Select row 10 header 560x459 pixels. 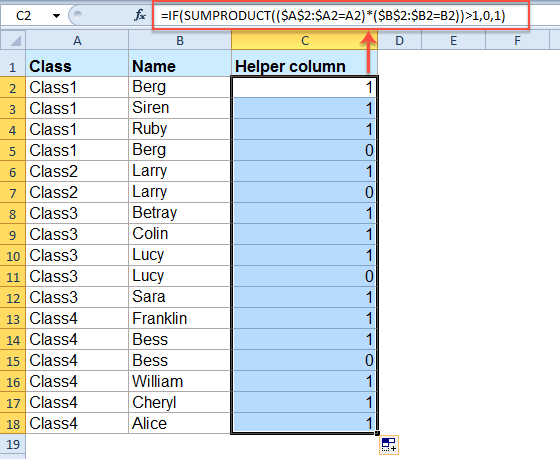point(13,256)
